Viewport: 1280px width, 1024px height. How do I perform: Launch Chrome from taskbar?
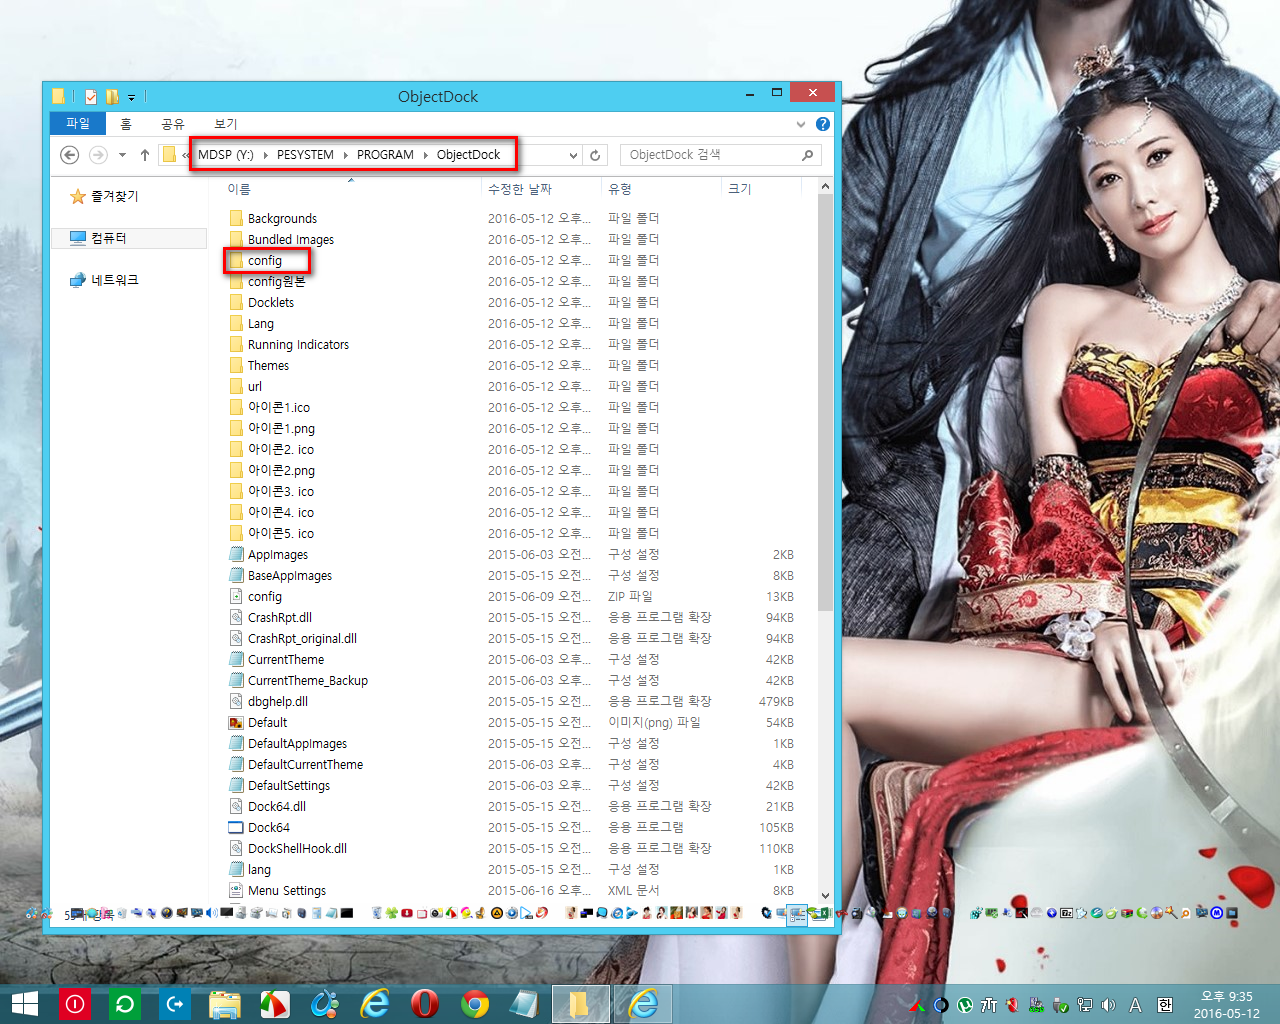point(475,1003)
